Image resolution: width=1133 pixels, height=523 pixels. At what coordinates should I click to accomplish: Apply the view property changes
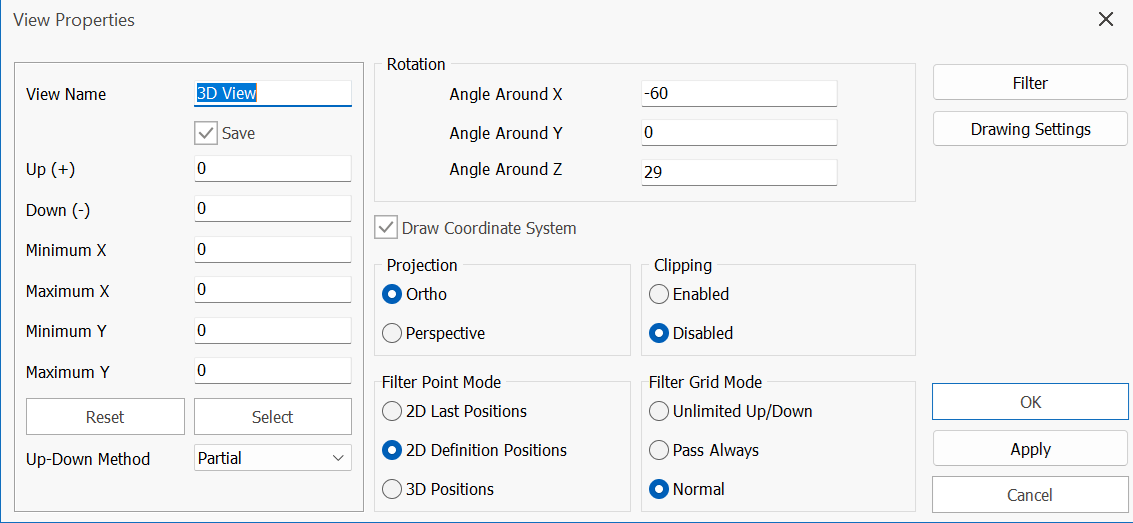pyautogui.click(x=1030, y=449)
